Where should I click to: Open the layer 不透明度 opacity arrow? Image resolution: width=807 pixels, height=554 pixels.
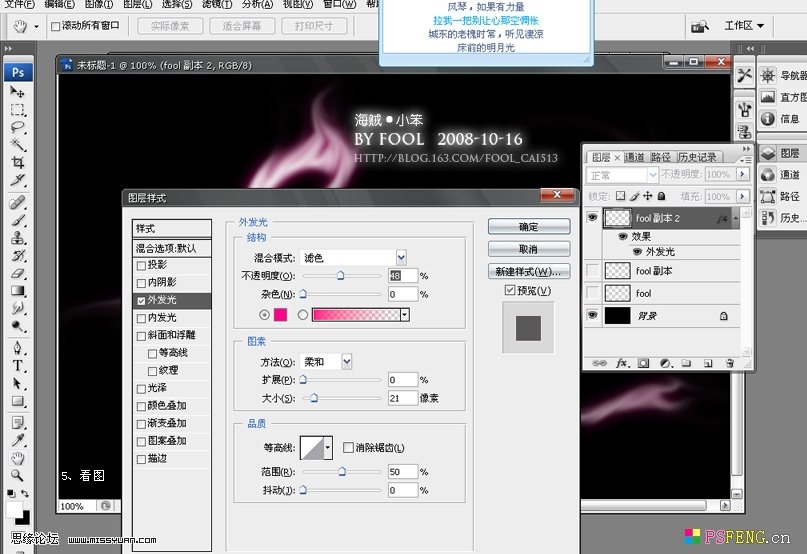tap(742, 175)
